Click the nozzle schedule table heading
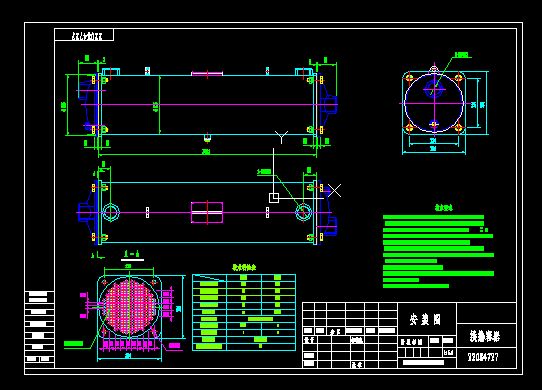Image resolution: width=542 pixels, height=390 pixels. coord(244,267)
